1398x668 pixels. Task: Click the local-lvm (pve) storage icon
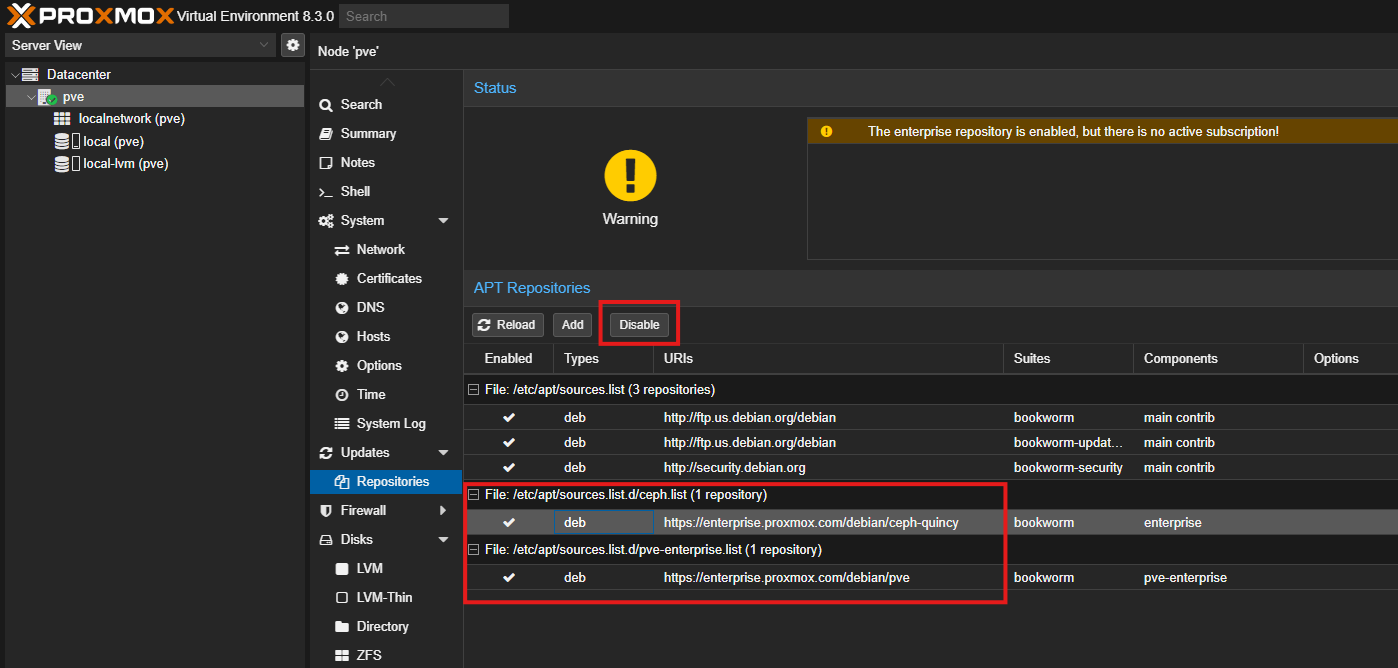pos(66,164)
